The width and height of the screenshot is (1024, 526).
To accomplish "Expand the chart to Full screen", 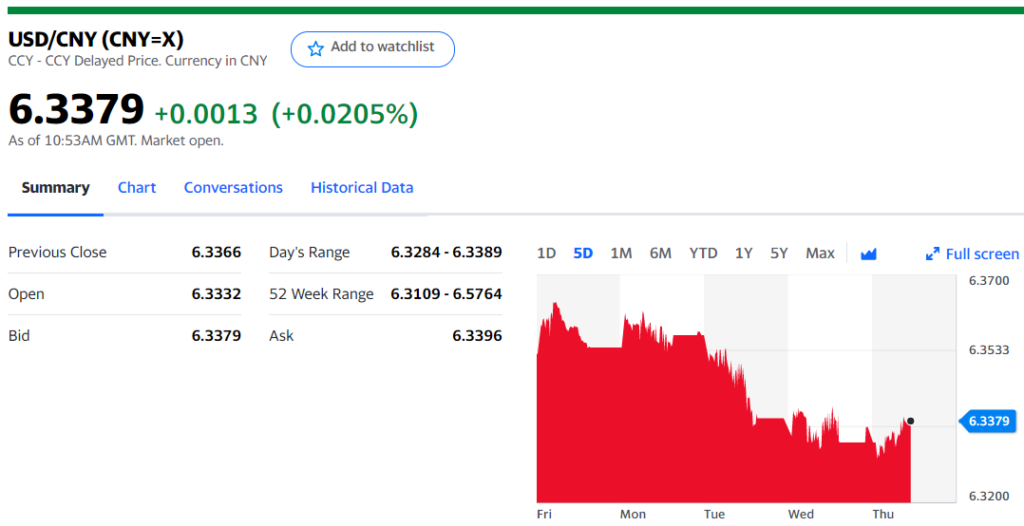I will click(x=972, y=254).
